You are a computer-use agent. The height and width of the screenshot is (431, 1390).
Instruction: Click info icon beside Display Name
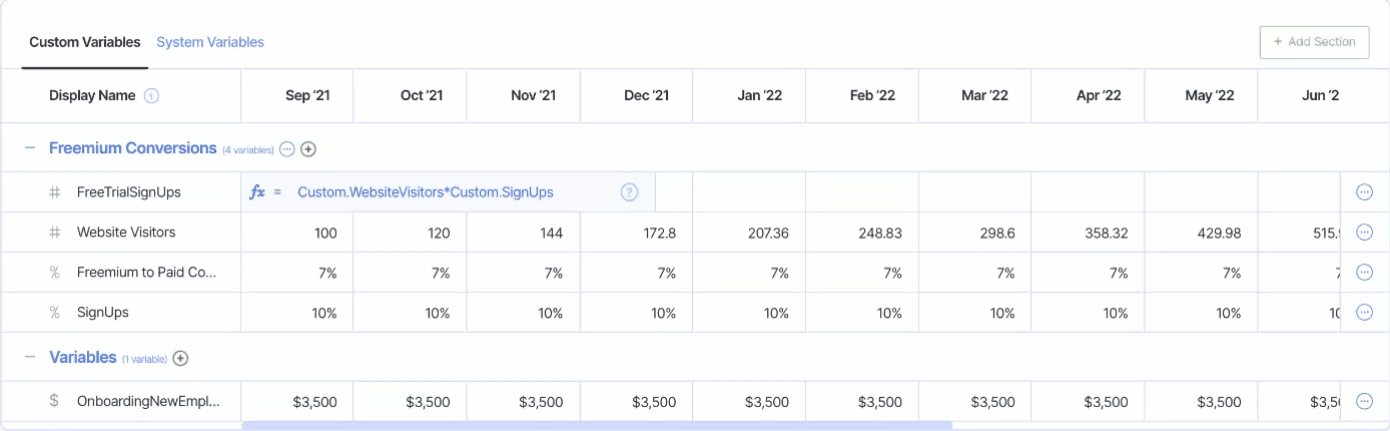pyautogui.click(x=152, y=96)
